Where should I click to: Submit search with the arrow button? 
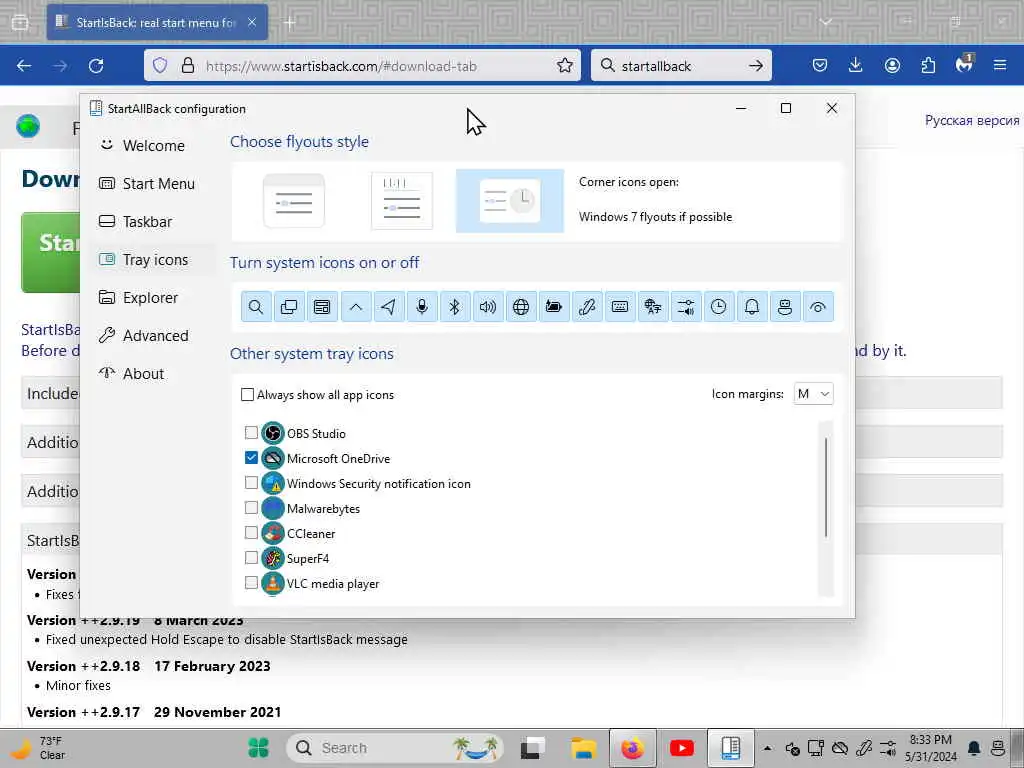pyautogui.click(x=756, y=65)
